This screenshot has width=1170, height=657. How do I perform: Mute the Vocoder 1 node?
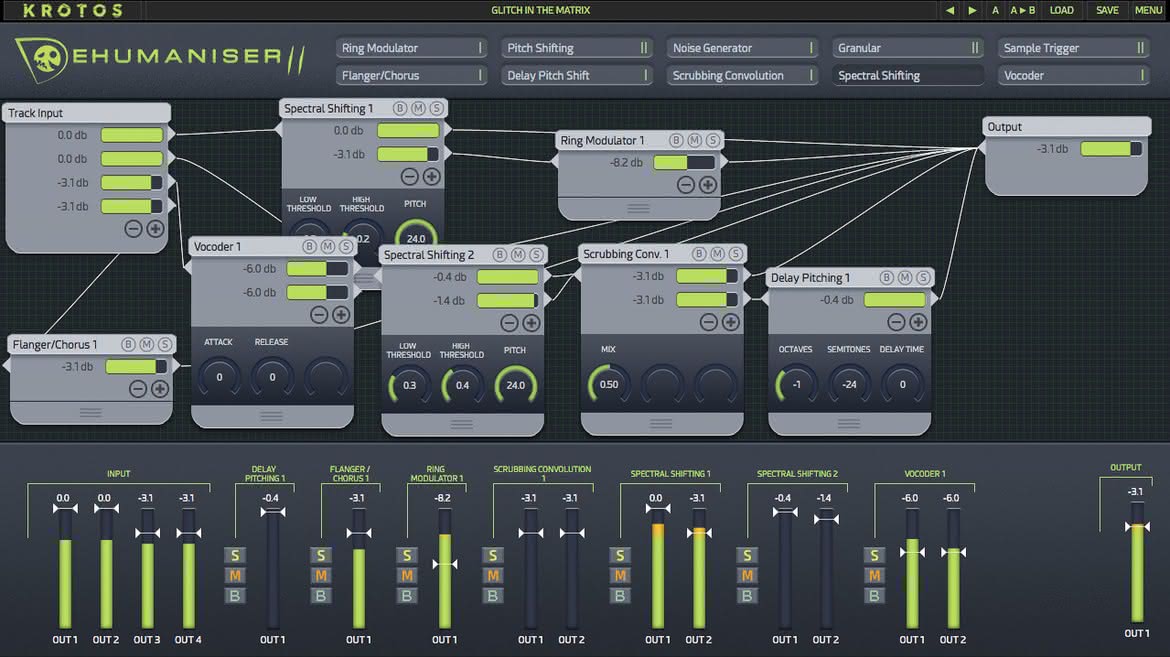pos(328,246)
